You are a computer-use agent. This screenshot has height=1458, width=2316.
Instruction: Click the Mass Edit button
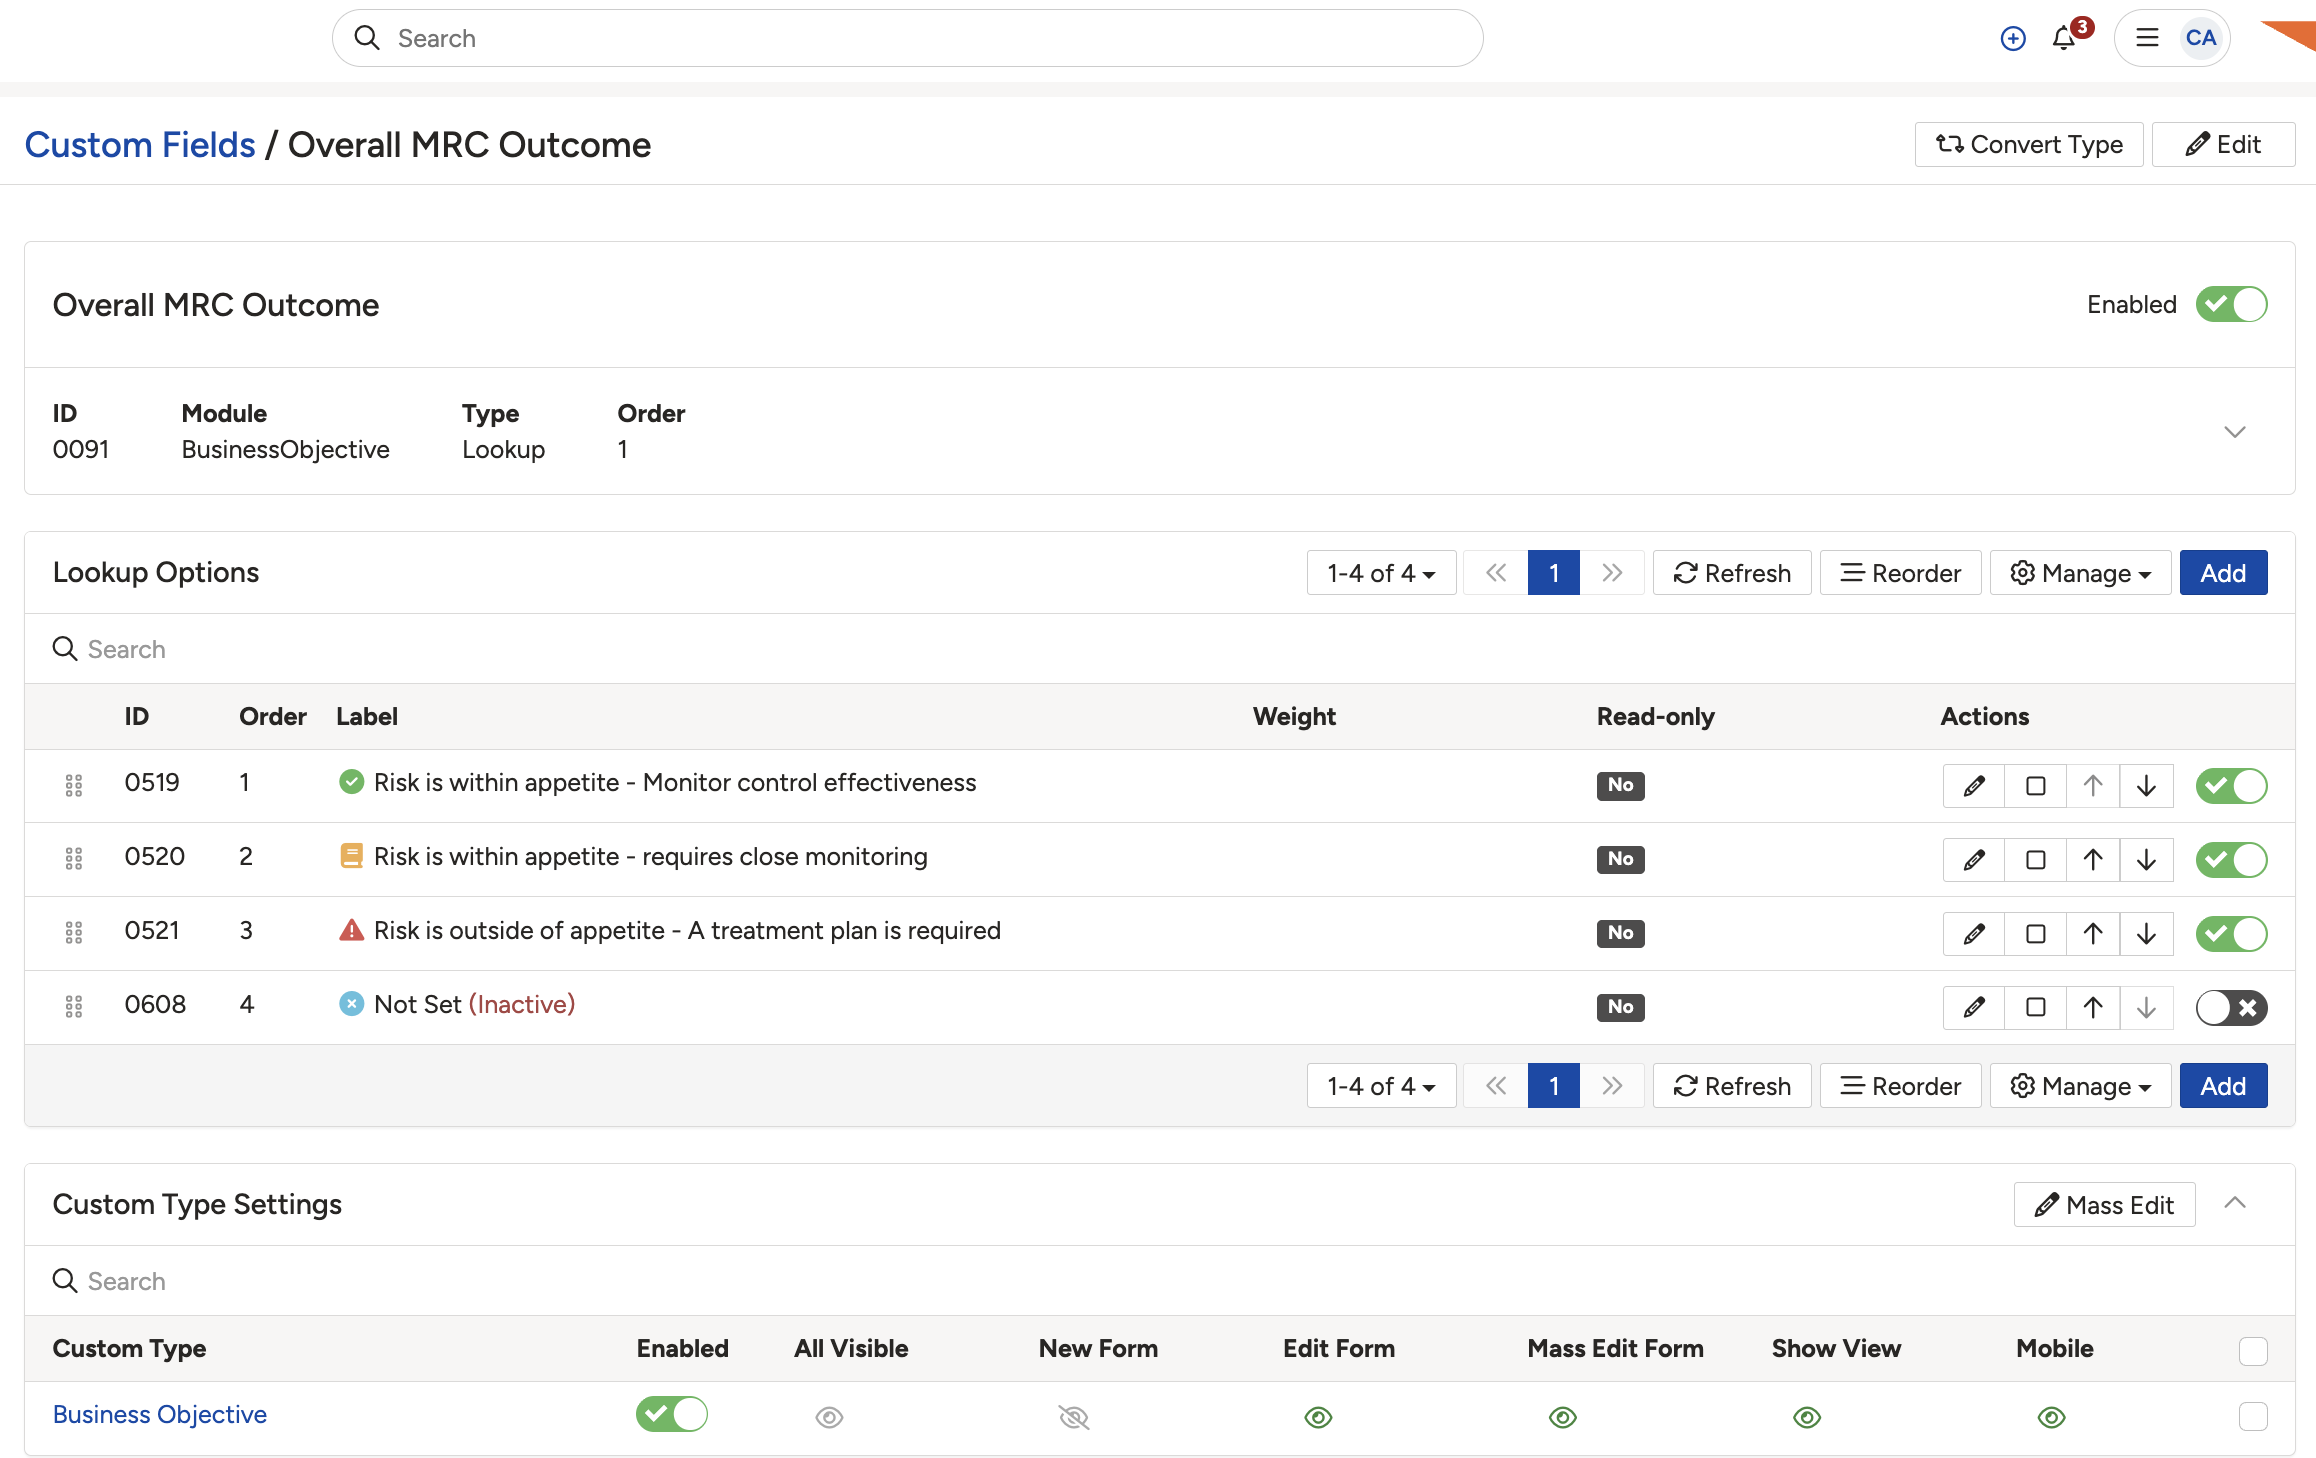tap(2104, 1205)
